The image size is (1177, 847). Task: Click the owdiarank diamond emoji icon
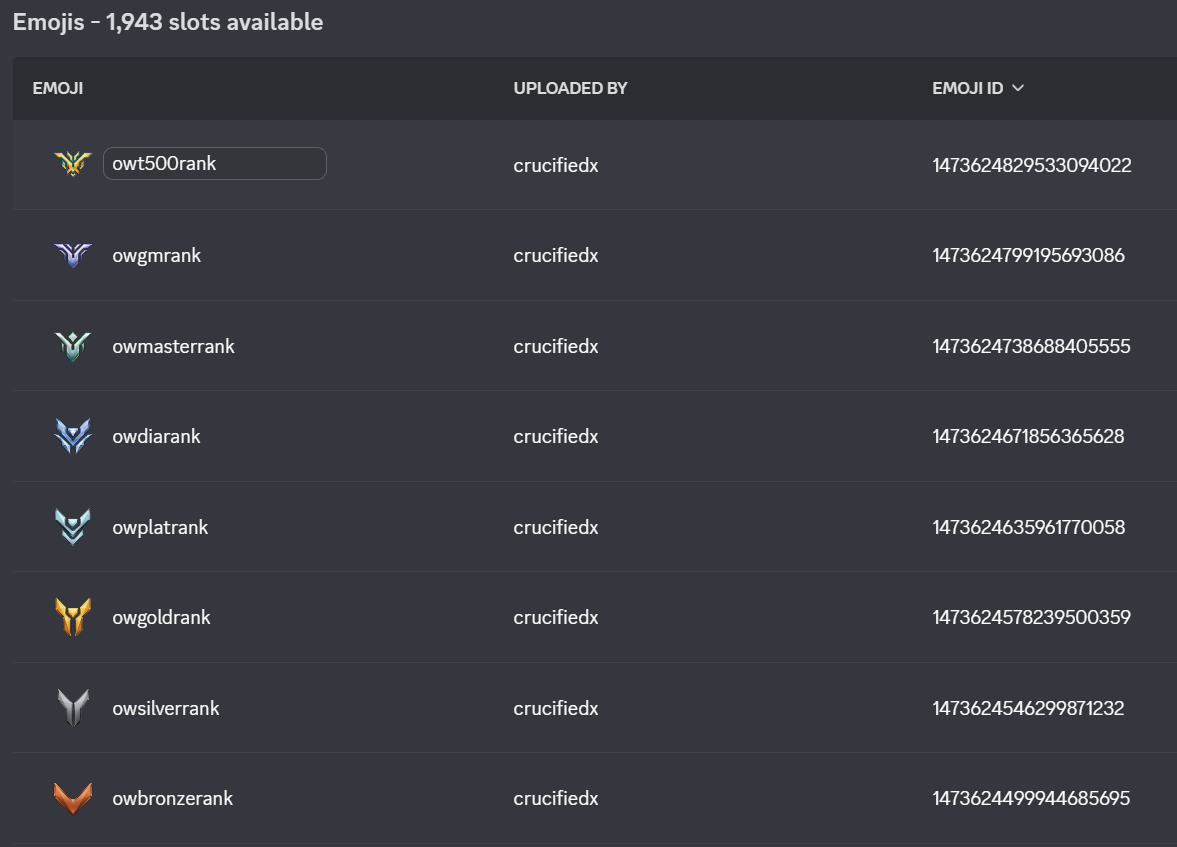click(x=73, y=436)
